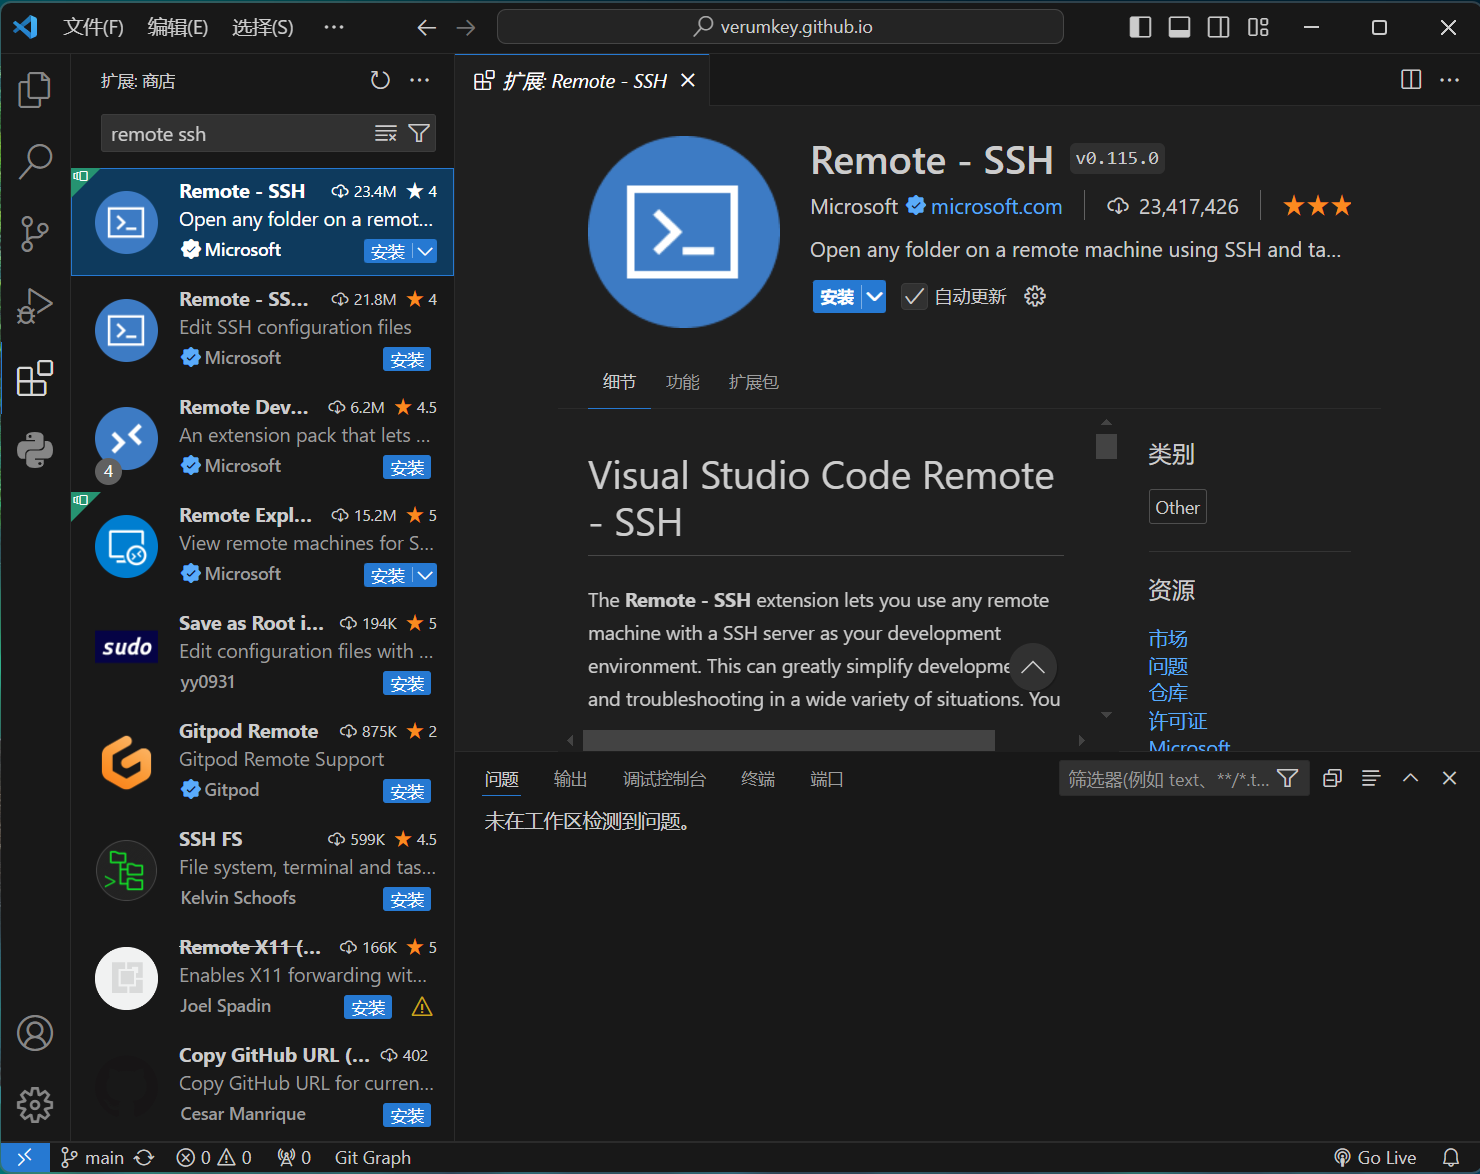Click the Other category tag

pyautogui.click(x=1178, y=507)
